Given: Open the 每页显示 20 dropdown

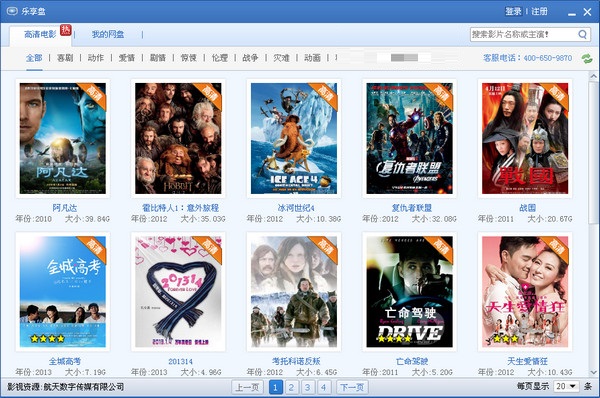Looking at the screenshot, I should [x=567, y=386].
